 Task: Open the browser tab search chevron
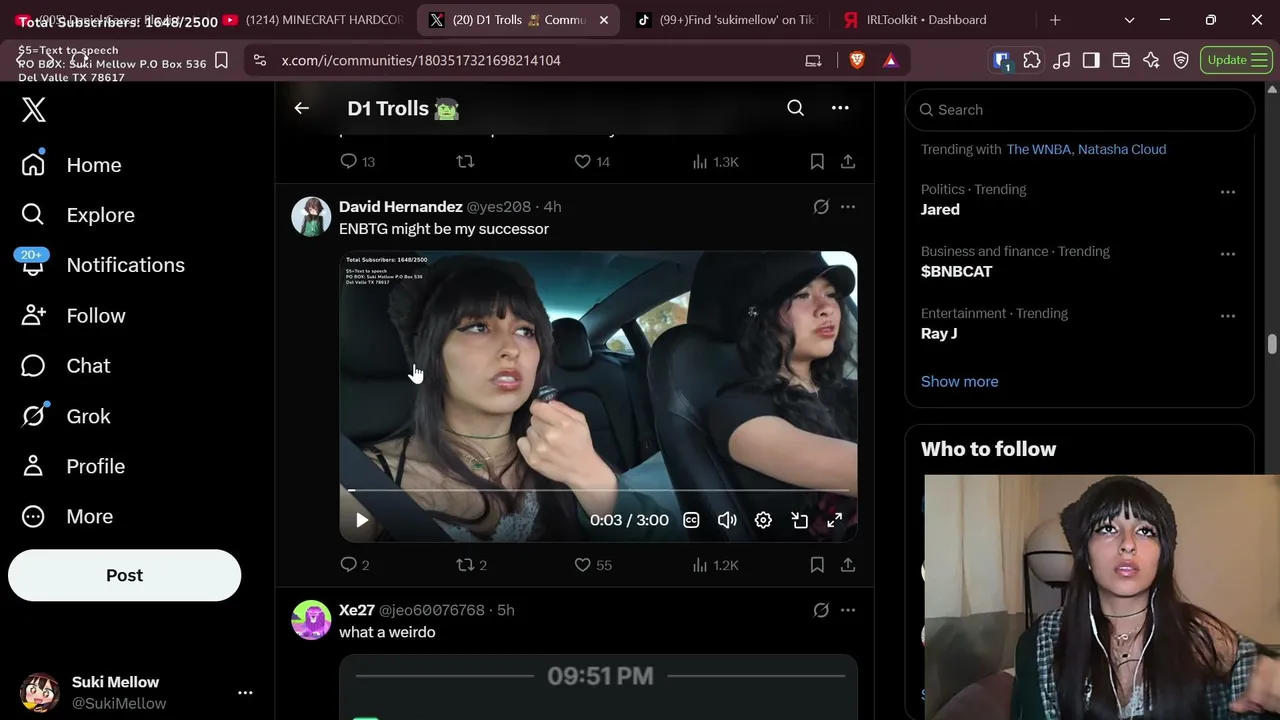pyautogui.click(x=1129, y=20)
